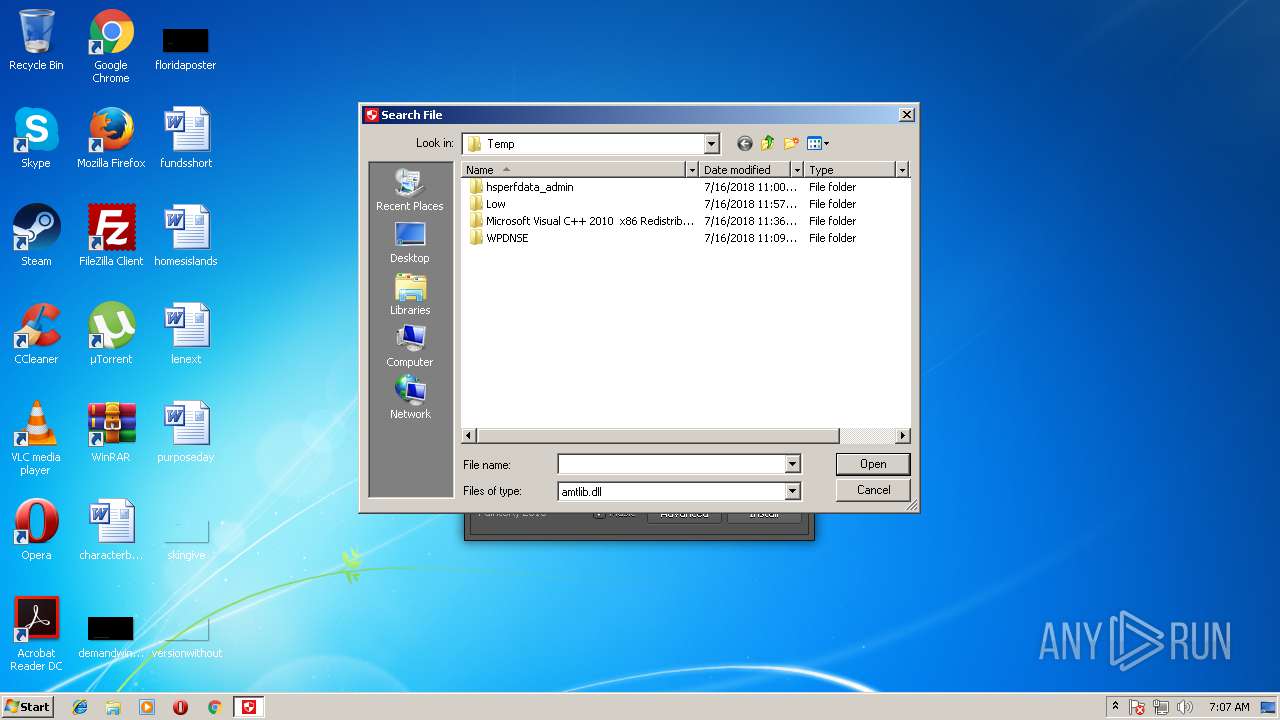Open WinRAR desktop shortcut

pos(111,432)
